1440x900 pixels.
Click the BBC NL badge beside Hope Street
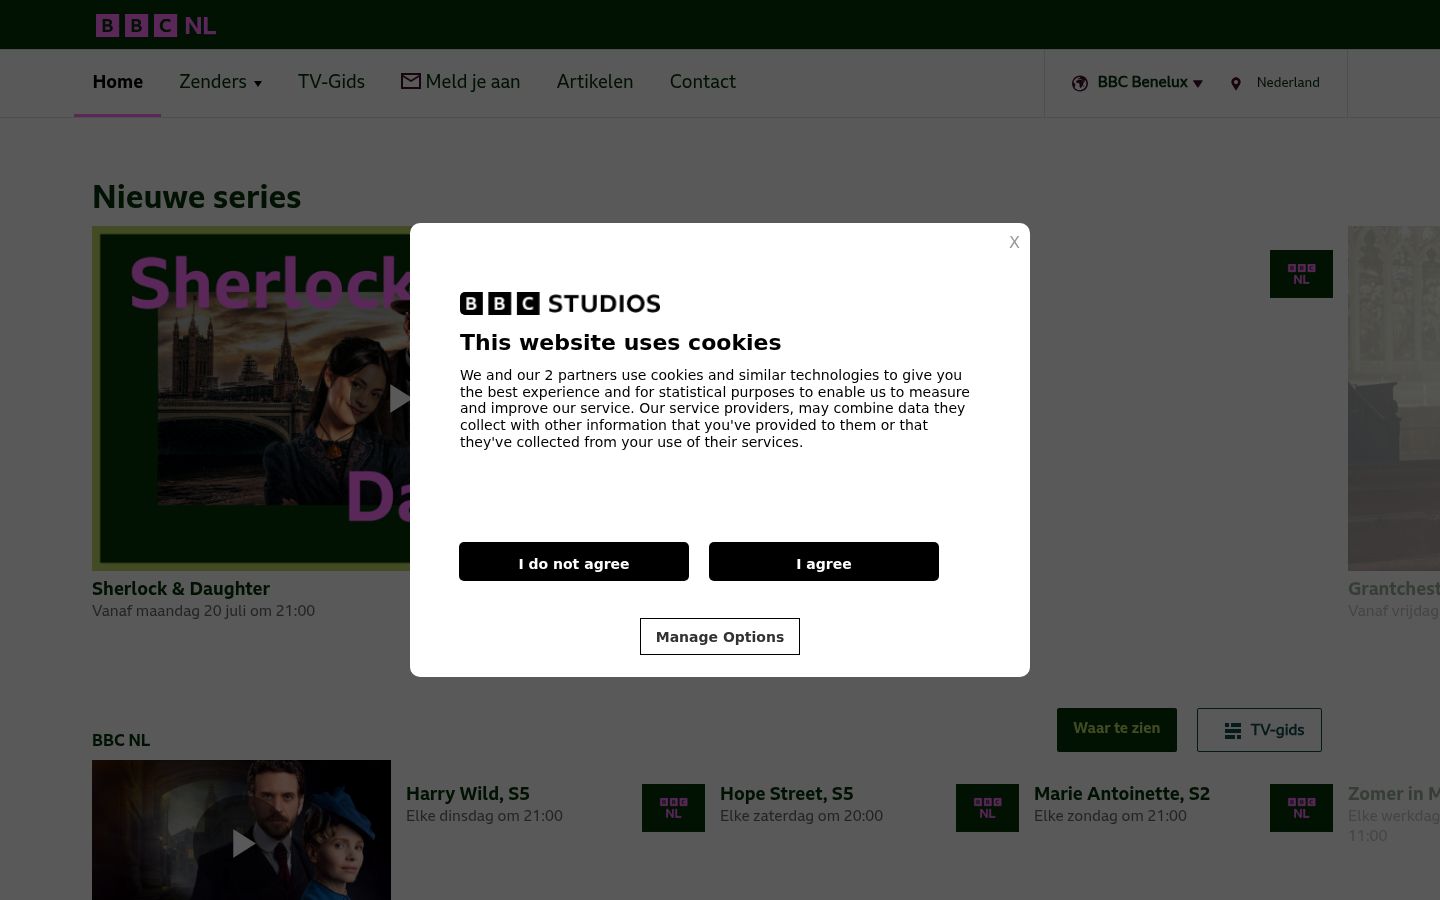pos(673,808)
